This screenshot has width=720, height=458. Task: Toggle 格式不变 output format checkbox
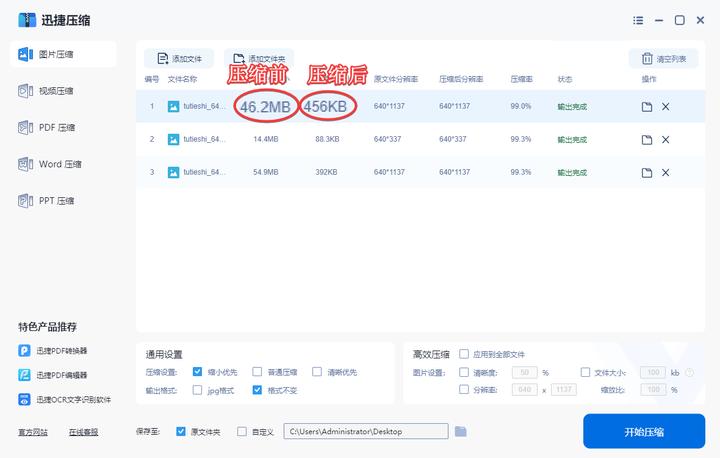pos(257,390)
